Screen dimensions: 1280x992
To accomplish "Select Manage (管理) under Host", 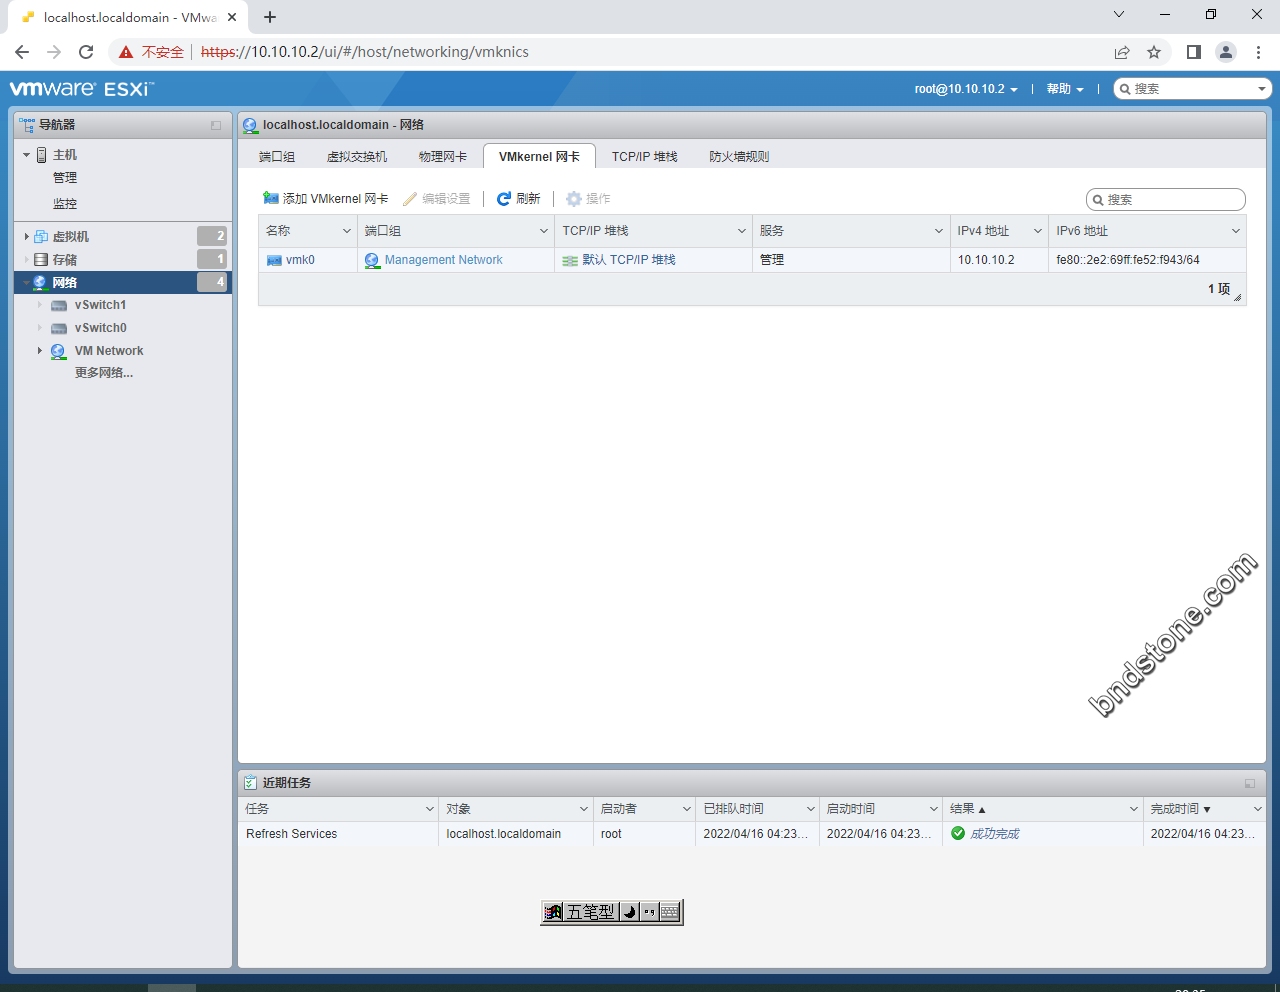I will (x=65, y=178).
